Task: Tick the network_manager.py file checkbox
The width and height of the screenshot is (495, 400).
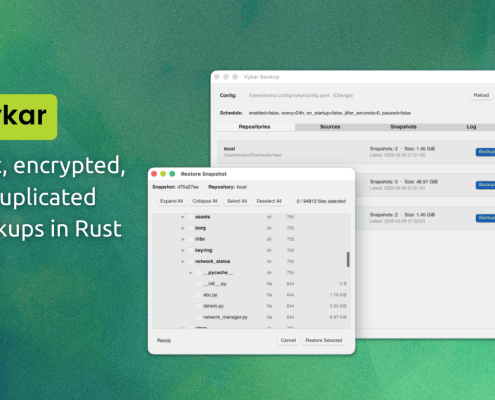Action: pos(199,317)
